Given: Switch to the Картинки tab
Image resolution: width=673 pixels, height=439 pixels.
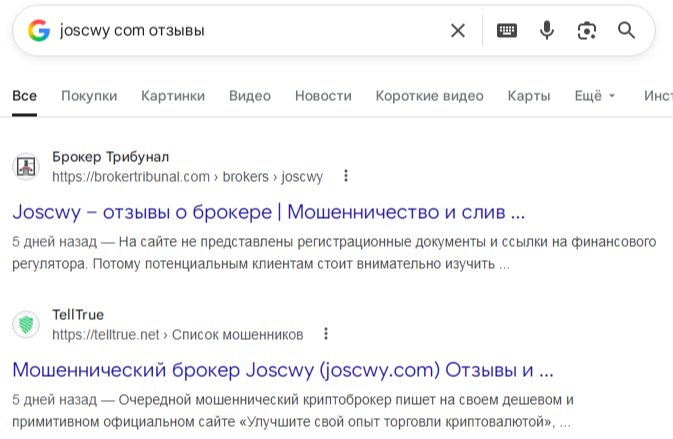Looking at the screenshot, I should click(173, 96).
